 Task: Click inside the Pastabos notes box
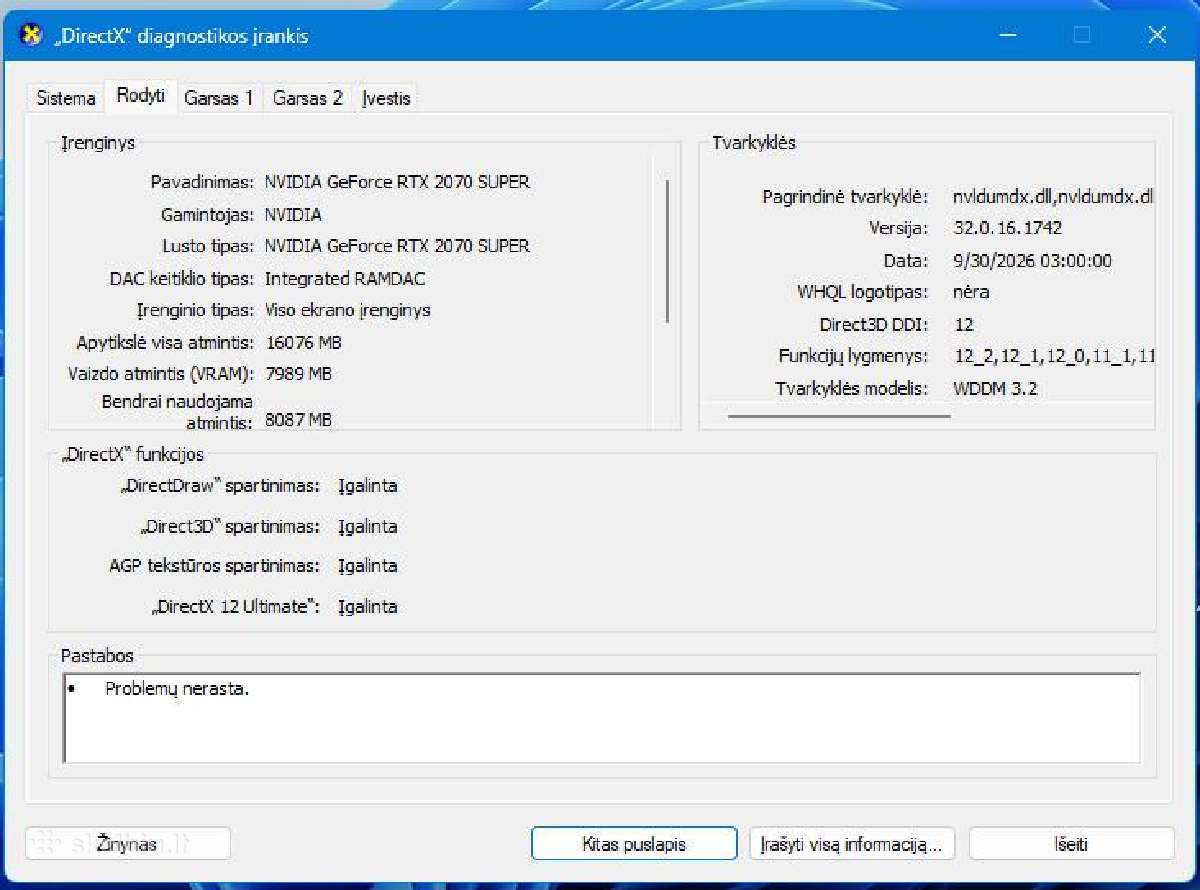click(x=601, y=718)
